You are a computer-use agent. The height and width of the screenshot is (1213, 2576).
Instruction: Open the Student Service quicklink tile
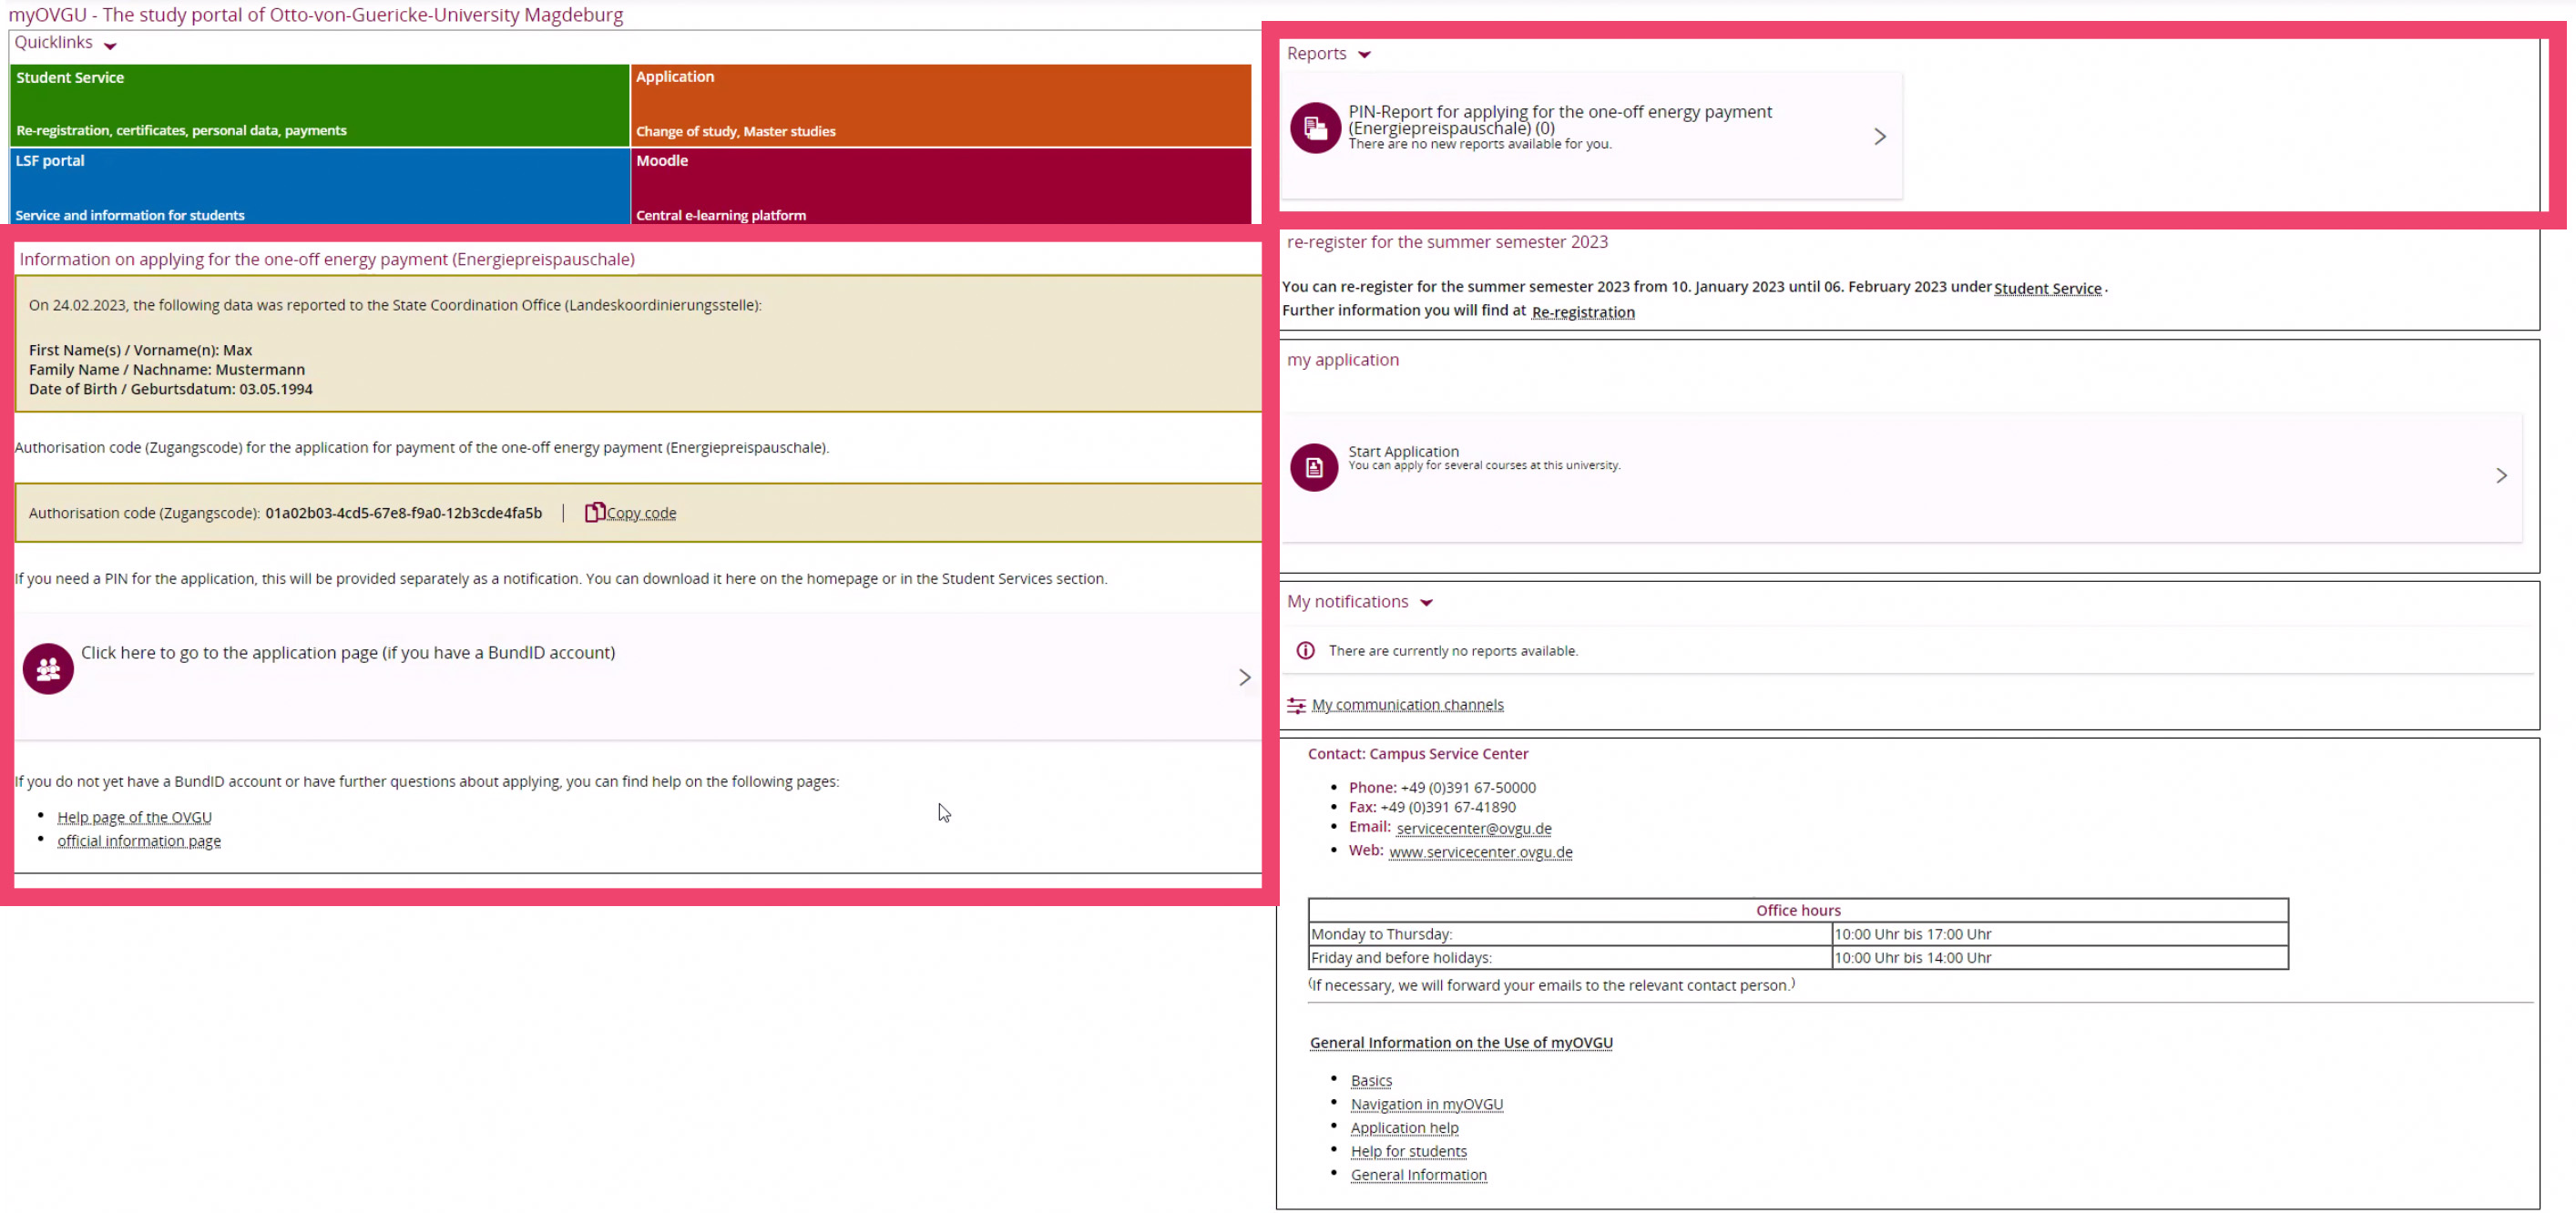click(319, 105)
